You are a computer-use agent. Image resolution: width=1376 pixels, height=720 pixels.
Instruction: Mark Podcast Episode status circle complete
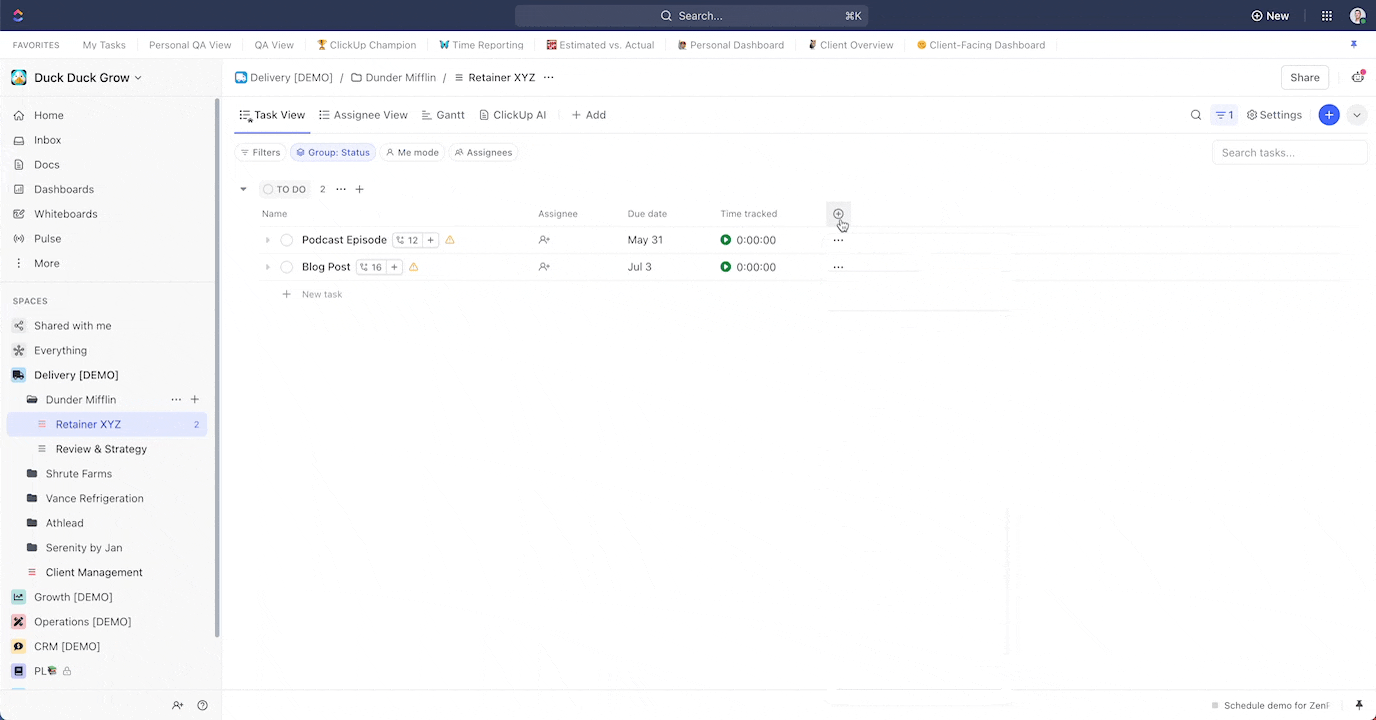click(x=287, y=240)
